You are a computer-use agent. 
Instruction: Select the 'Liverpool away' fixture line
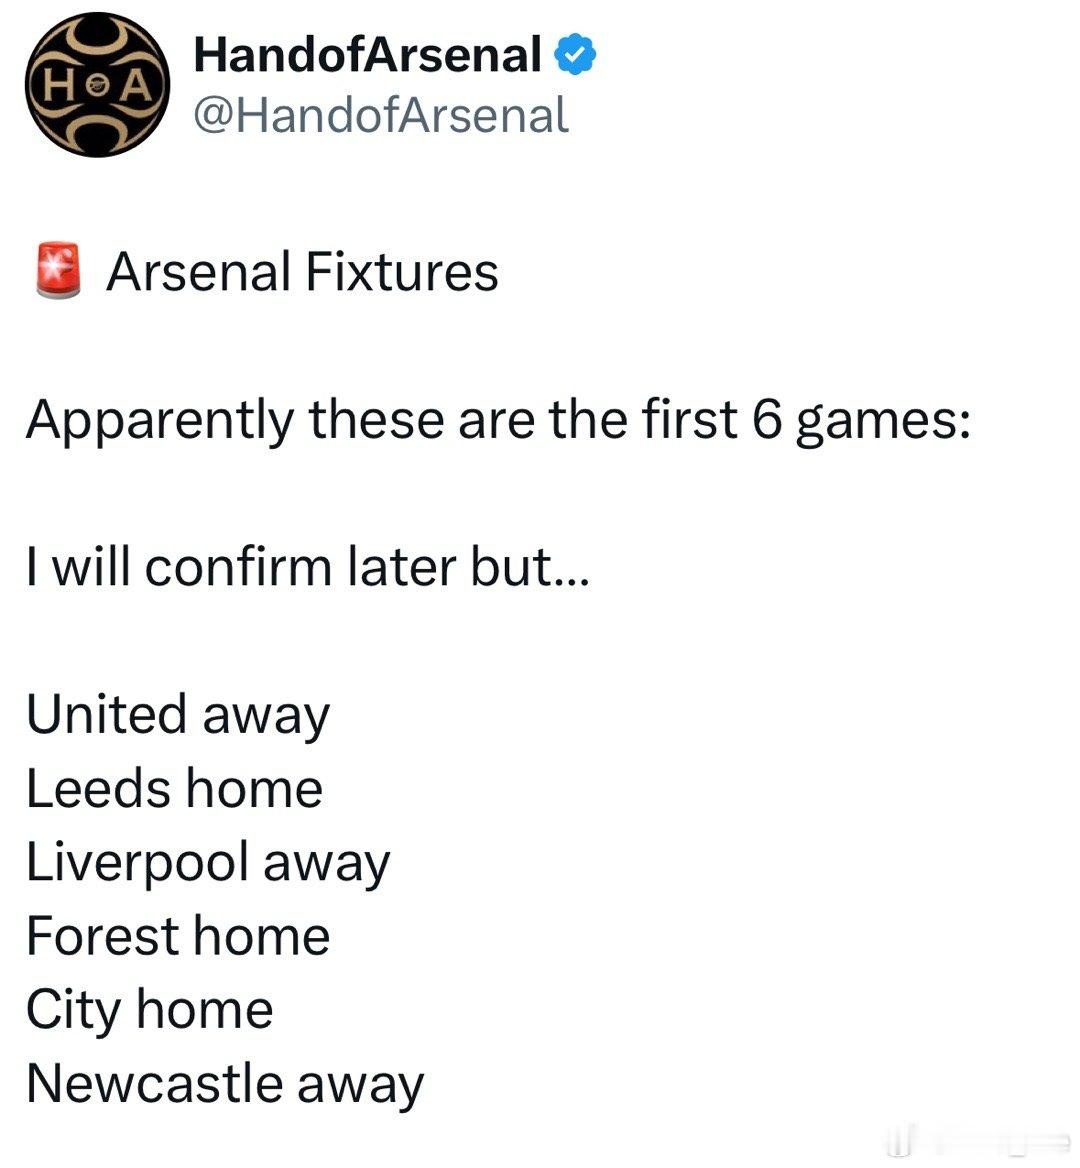208,863
